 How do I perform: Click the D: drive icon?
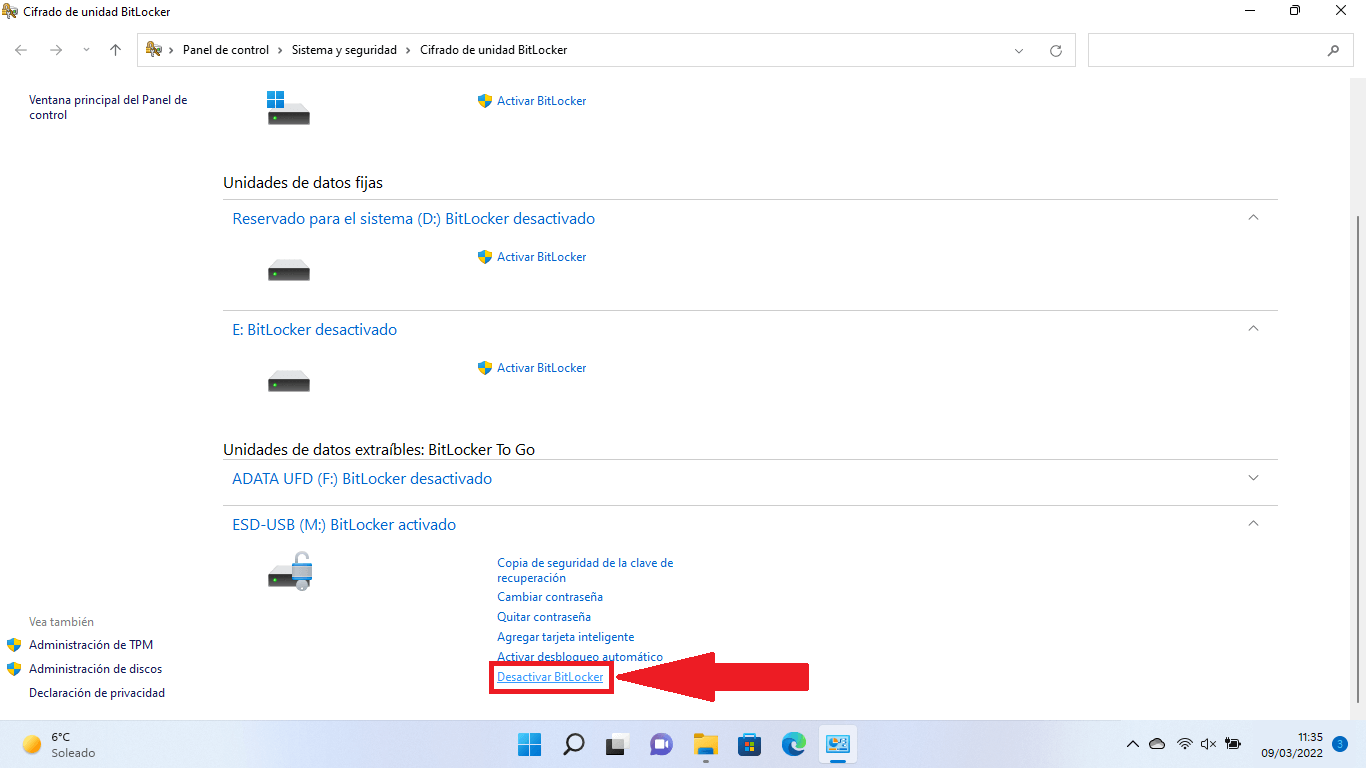click(289, 270)
